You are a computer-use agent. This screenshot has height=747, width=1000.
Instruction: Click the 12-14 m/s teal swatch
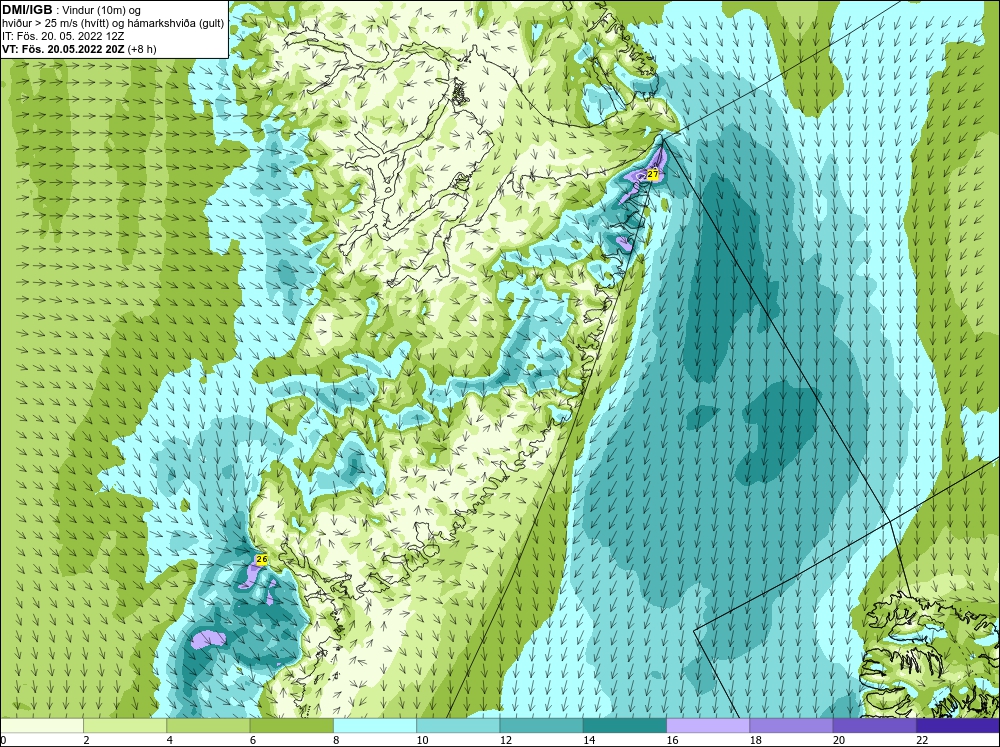[x=541, y=726]
